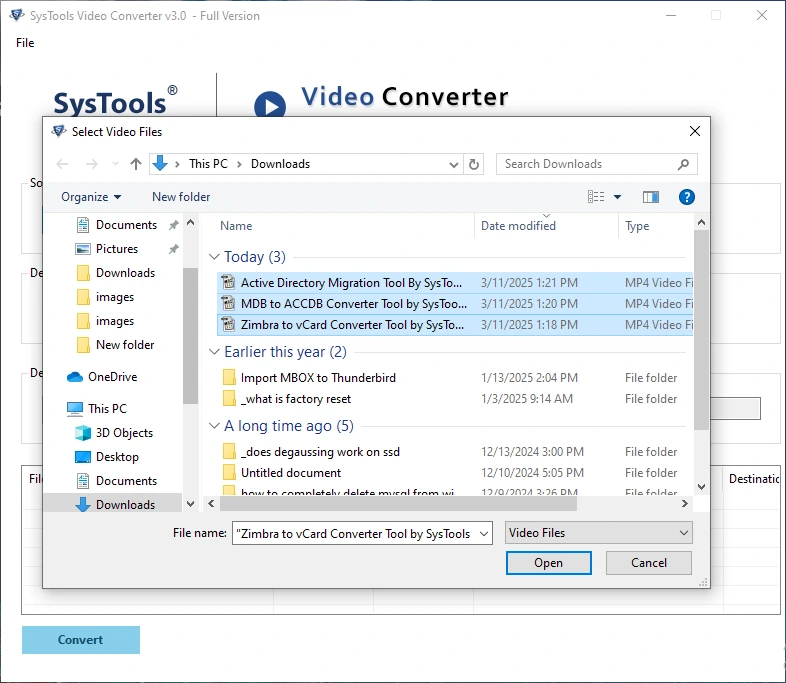Sort by Name column header
Image resolution: width=786 pixels, height=683 pixels.
[x=236, y=226]
